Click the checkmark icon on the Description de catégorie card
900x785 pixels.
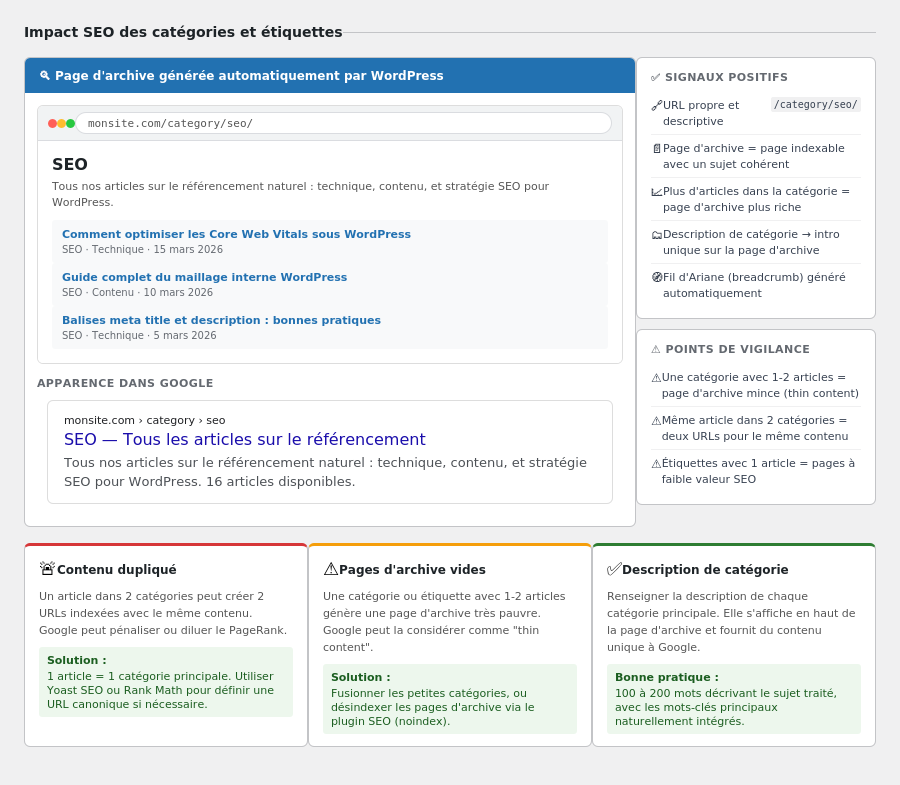click(614, 569)
